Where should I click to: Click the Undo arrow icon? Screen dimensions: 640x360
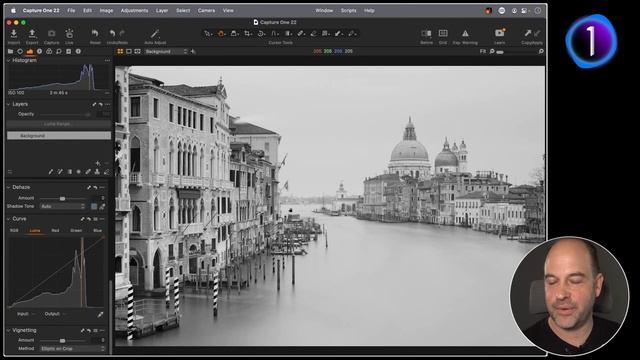pyautogui.click(x=113, y=33)
